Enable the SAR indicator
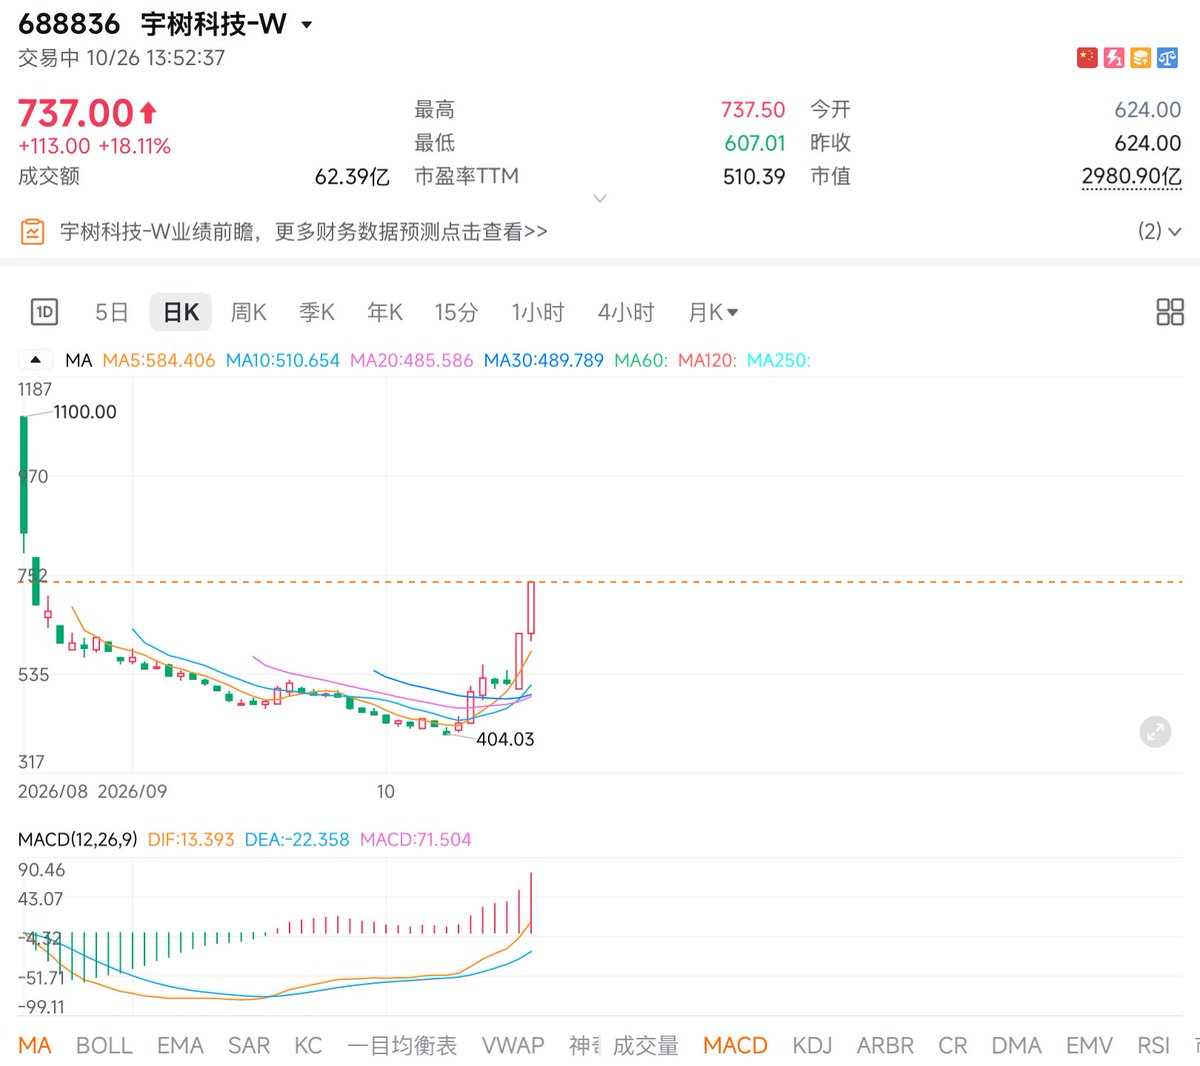The width and height of the screenshot is (1200, 1066). (249, 1046)
